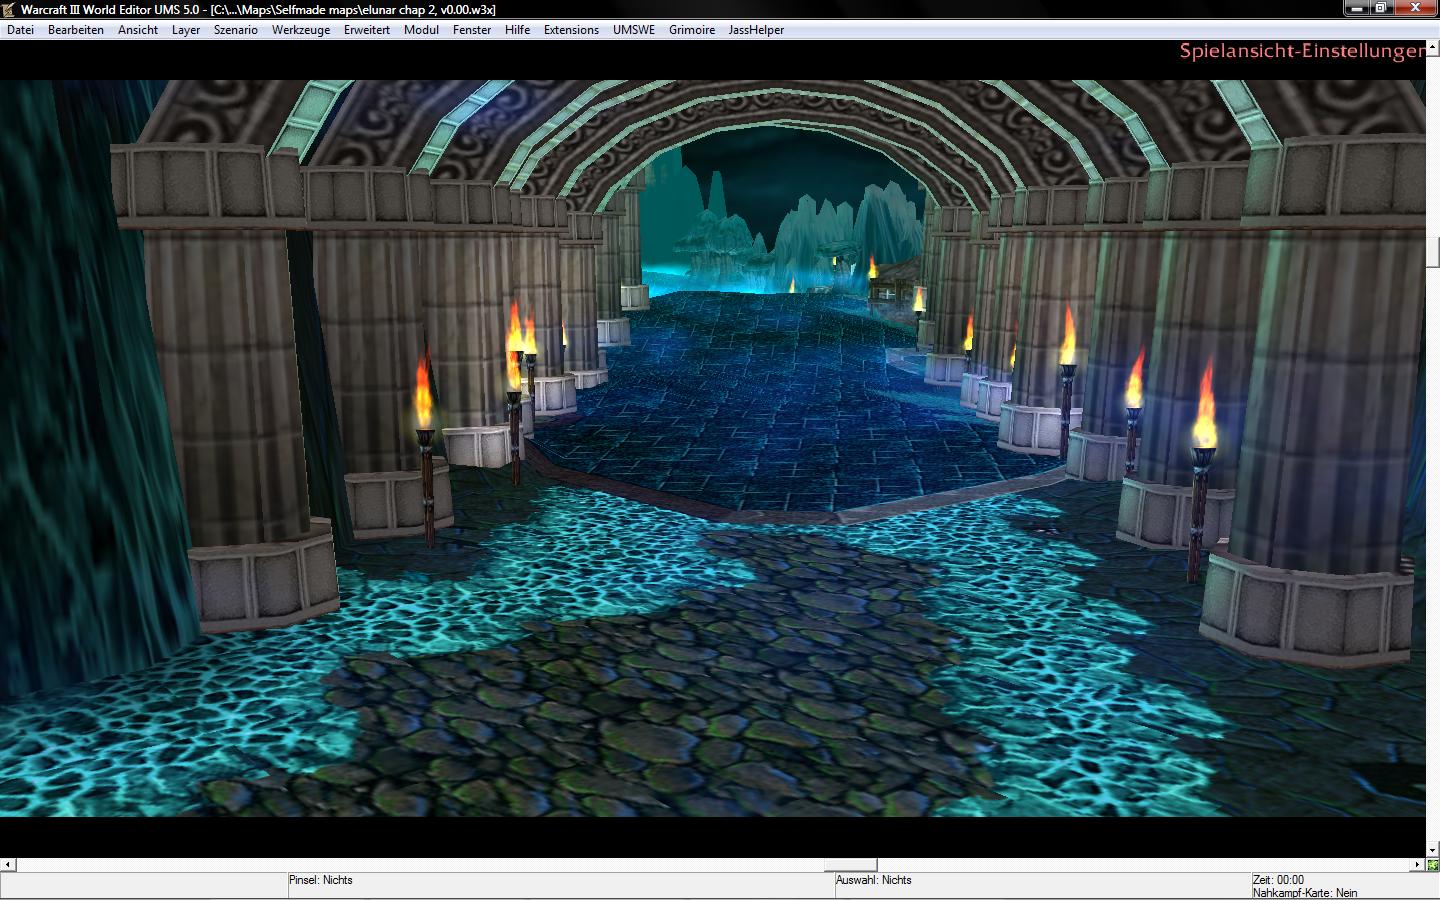Click the horizontal scrollbar thumb
The image size is (1440, 900).
(x=850, y=865)
